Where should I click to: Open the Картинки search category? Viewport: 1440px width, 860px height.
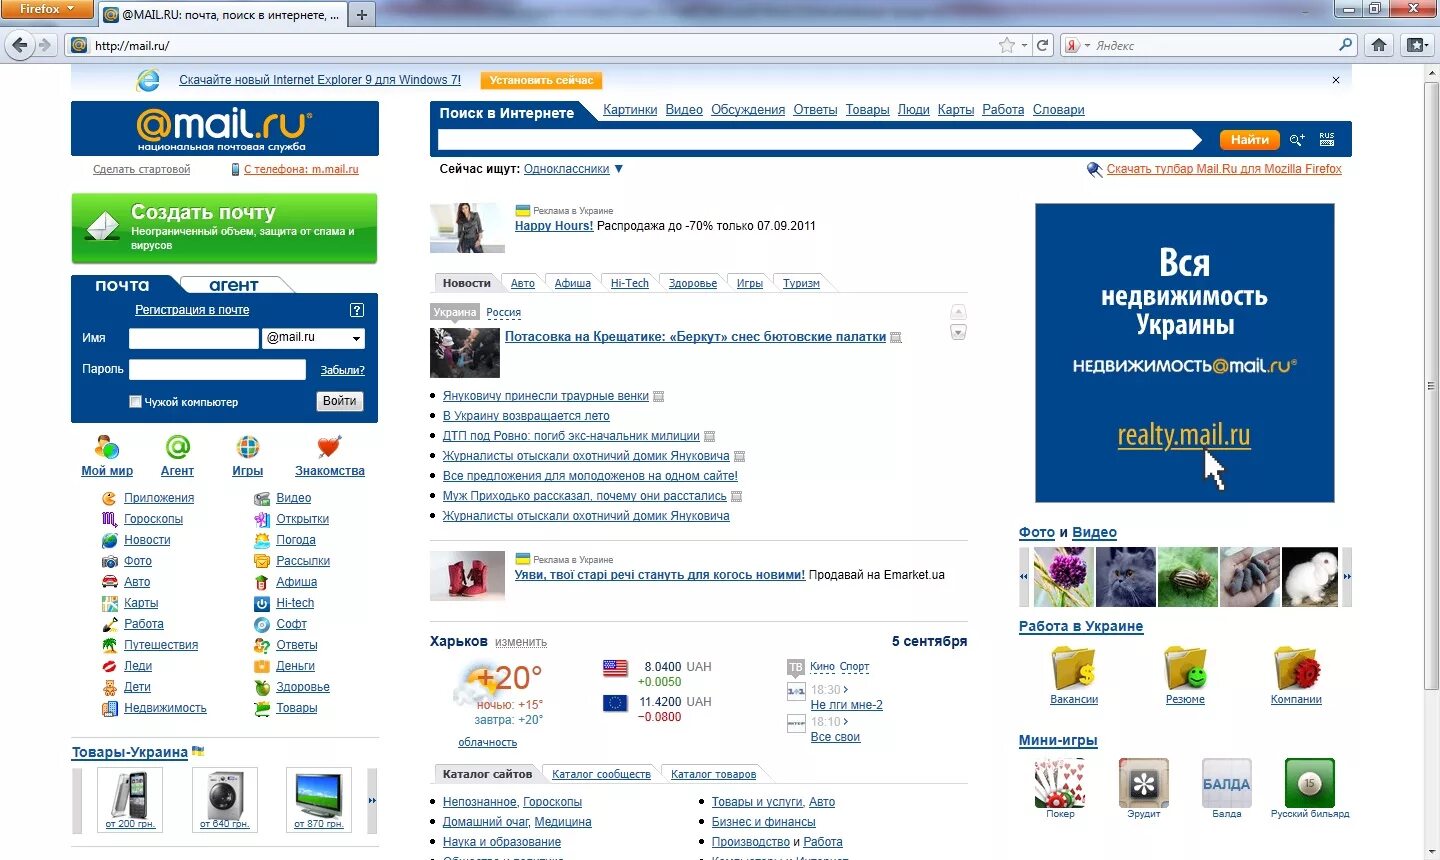pyautogui.click(x=630, y=110)
